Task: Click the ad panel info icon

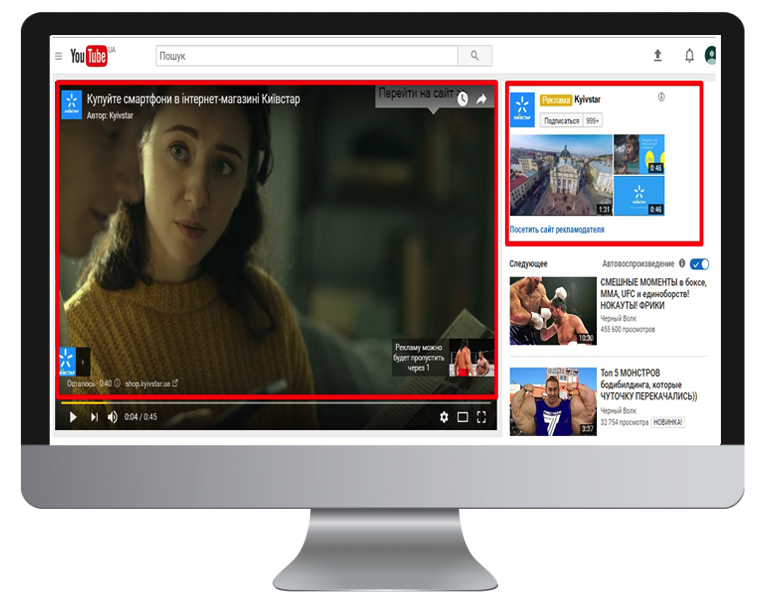Action: [661, 97]
